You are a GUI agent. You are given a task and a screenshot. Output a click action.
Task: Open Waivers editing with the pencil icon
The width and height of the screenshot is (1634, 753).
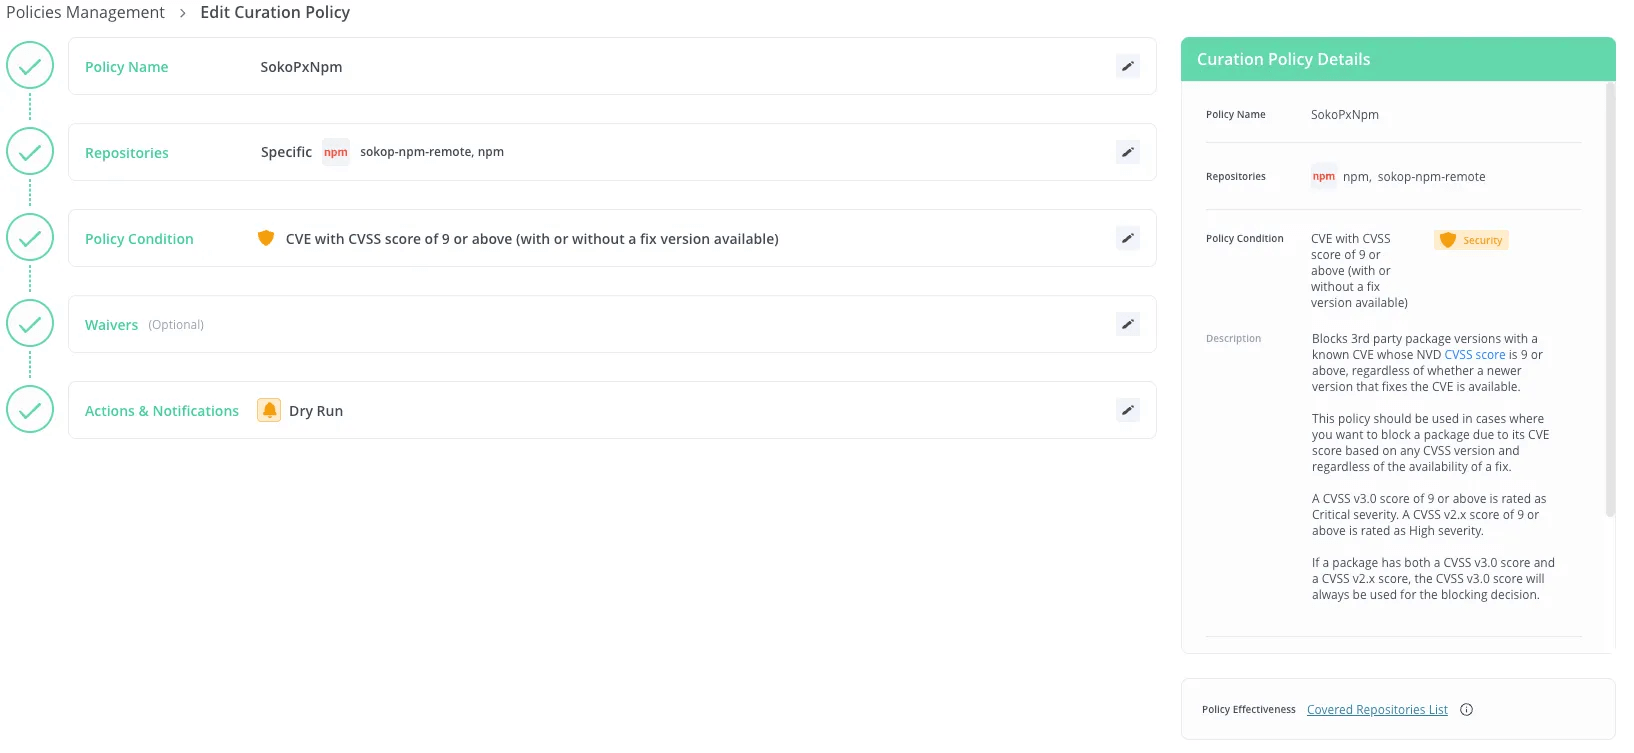(x=1127, y=324)
